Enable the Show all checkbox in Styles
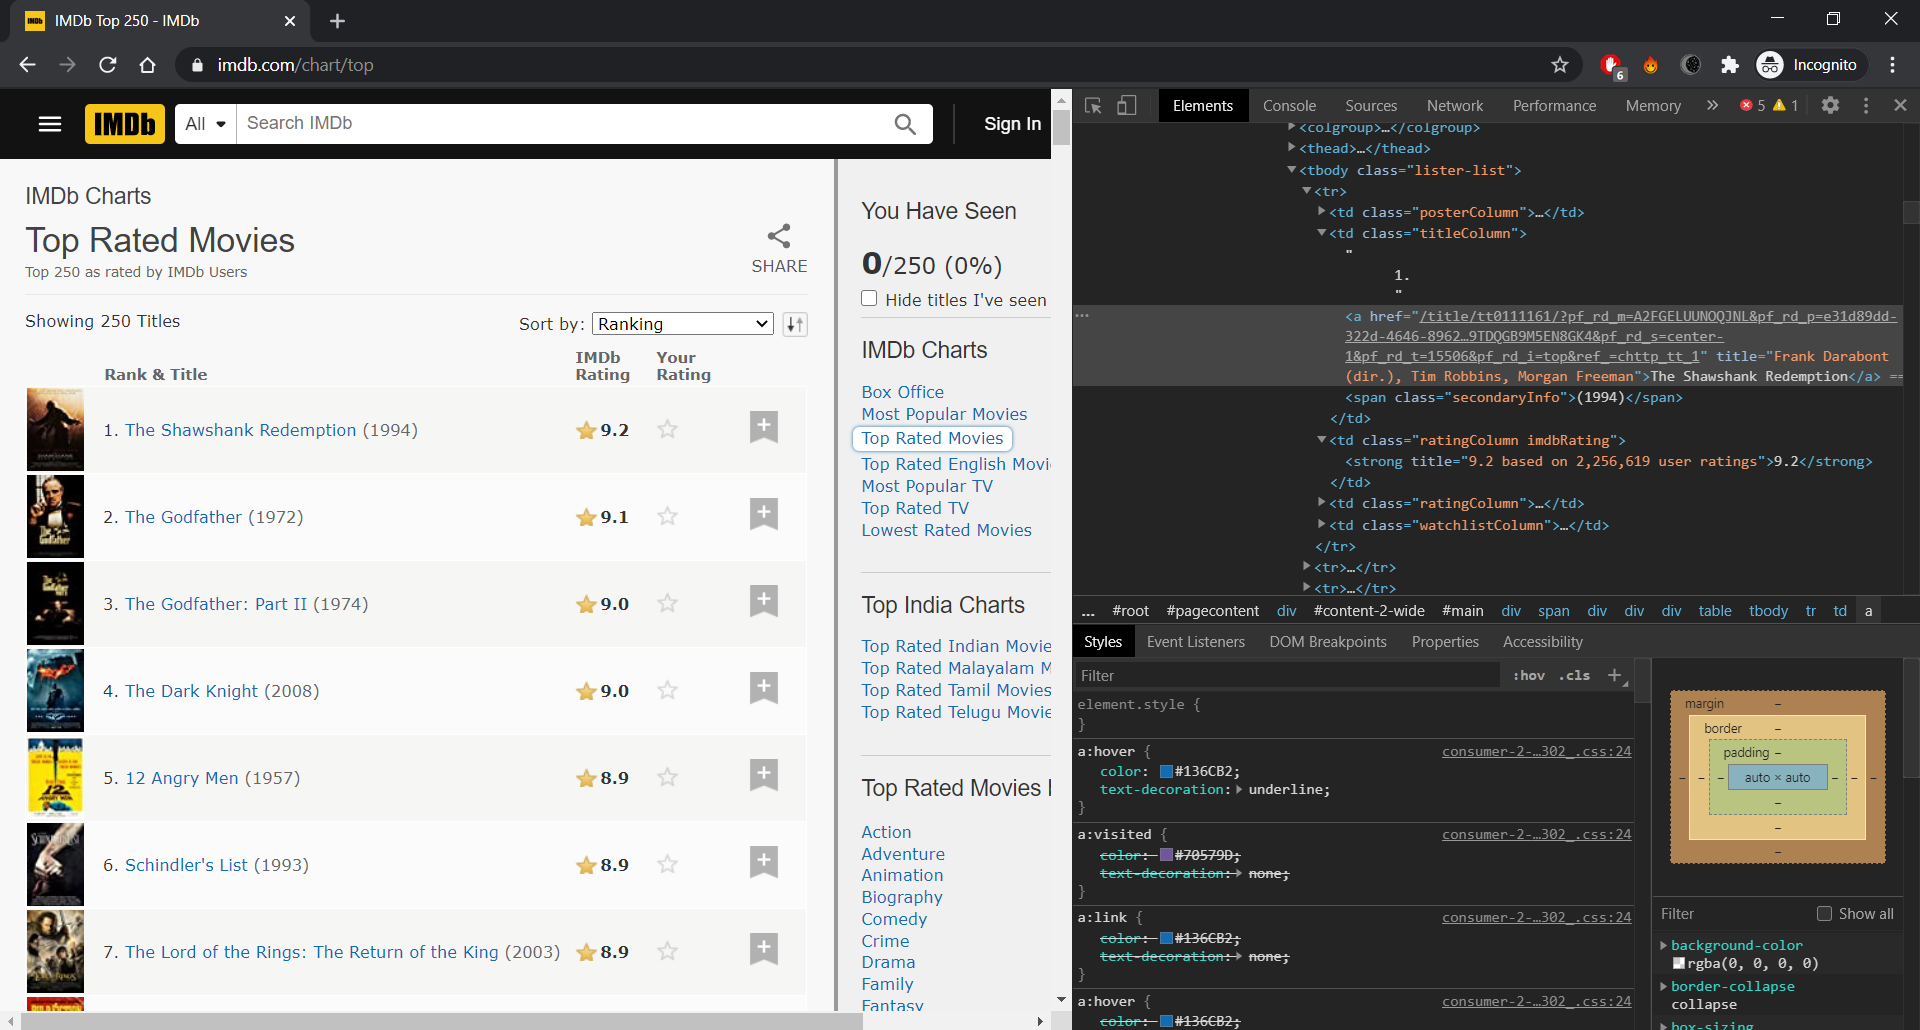Image resolution: width=1920 pixels, height=1030 pixels. (x=1824, y=913)
